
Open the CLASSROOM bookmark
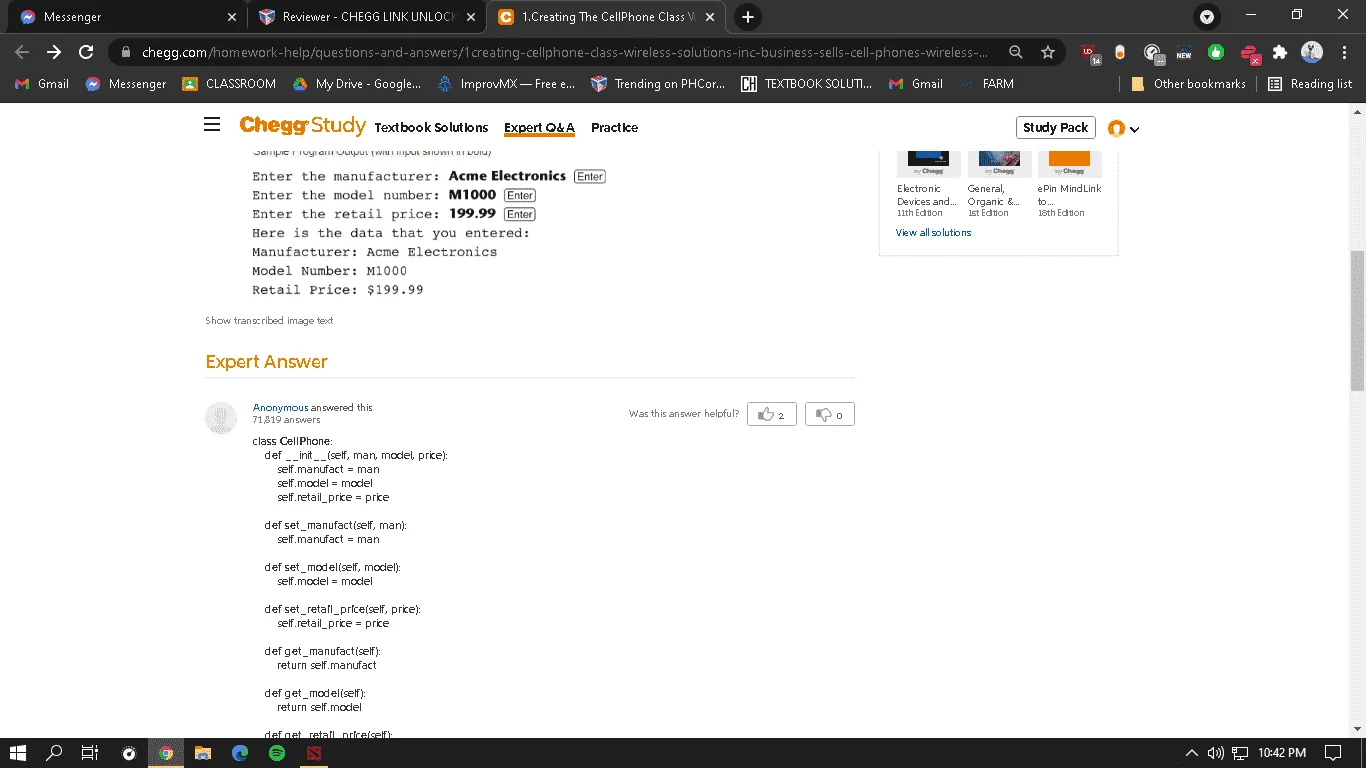tap(229, 84)
